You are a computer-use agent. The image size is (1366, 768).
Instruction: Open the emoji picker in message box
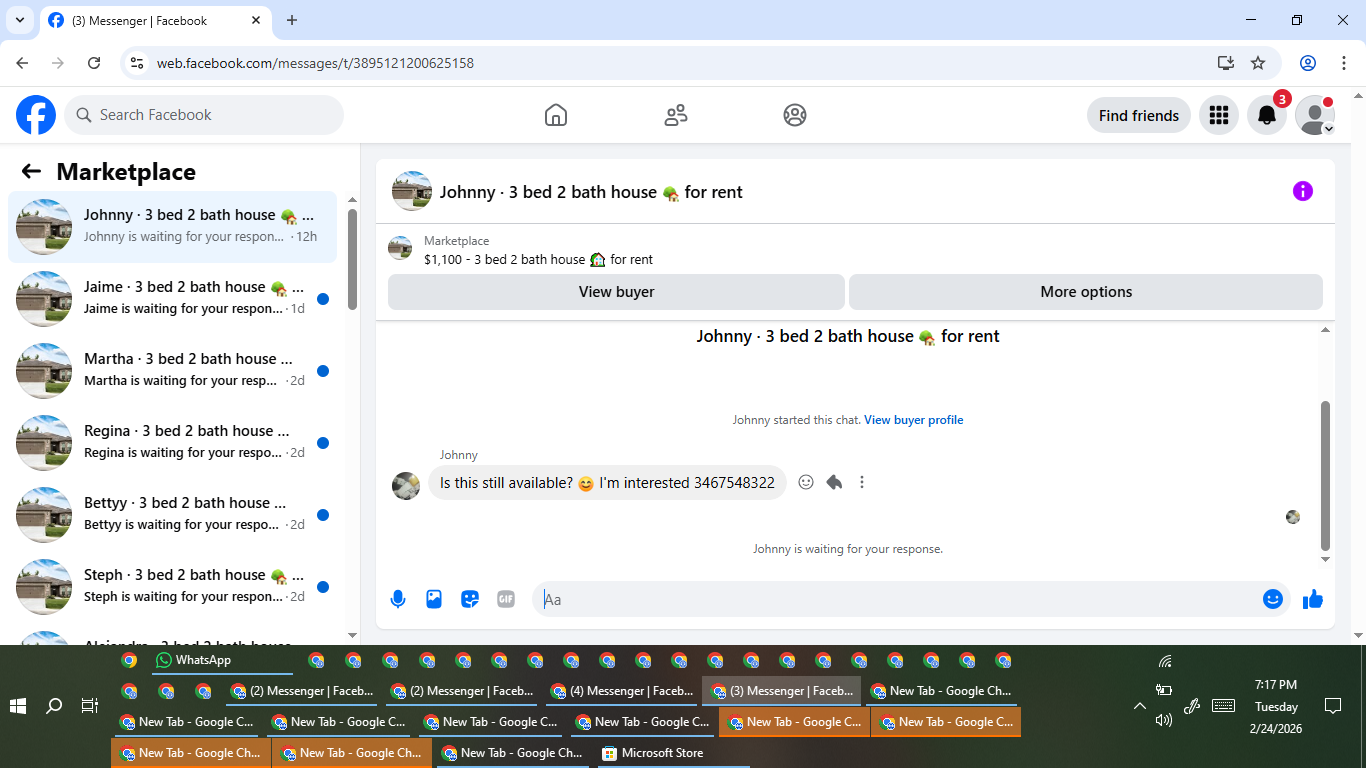[1272, 599]
